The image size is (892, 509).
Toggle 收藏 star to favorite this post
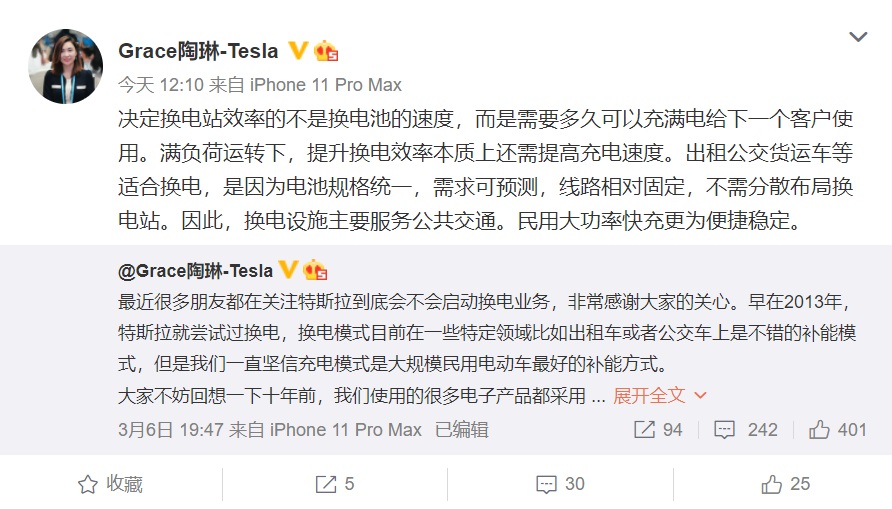coord(111,485)
